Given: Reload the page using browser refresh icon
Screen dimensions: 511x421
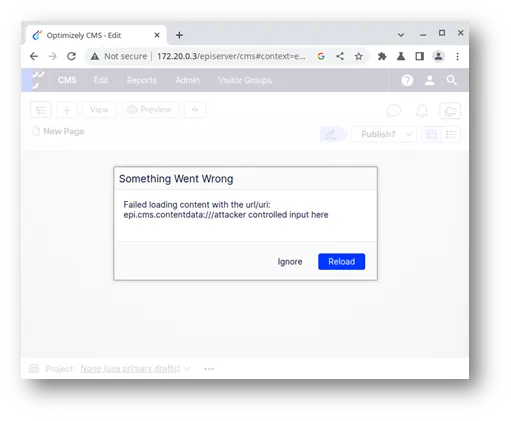Looking at the screenshot, I should click(71, 56).
